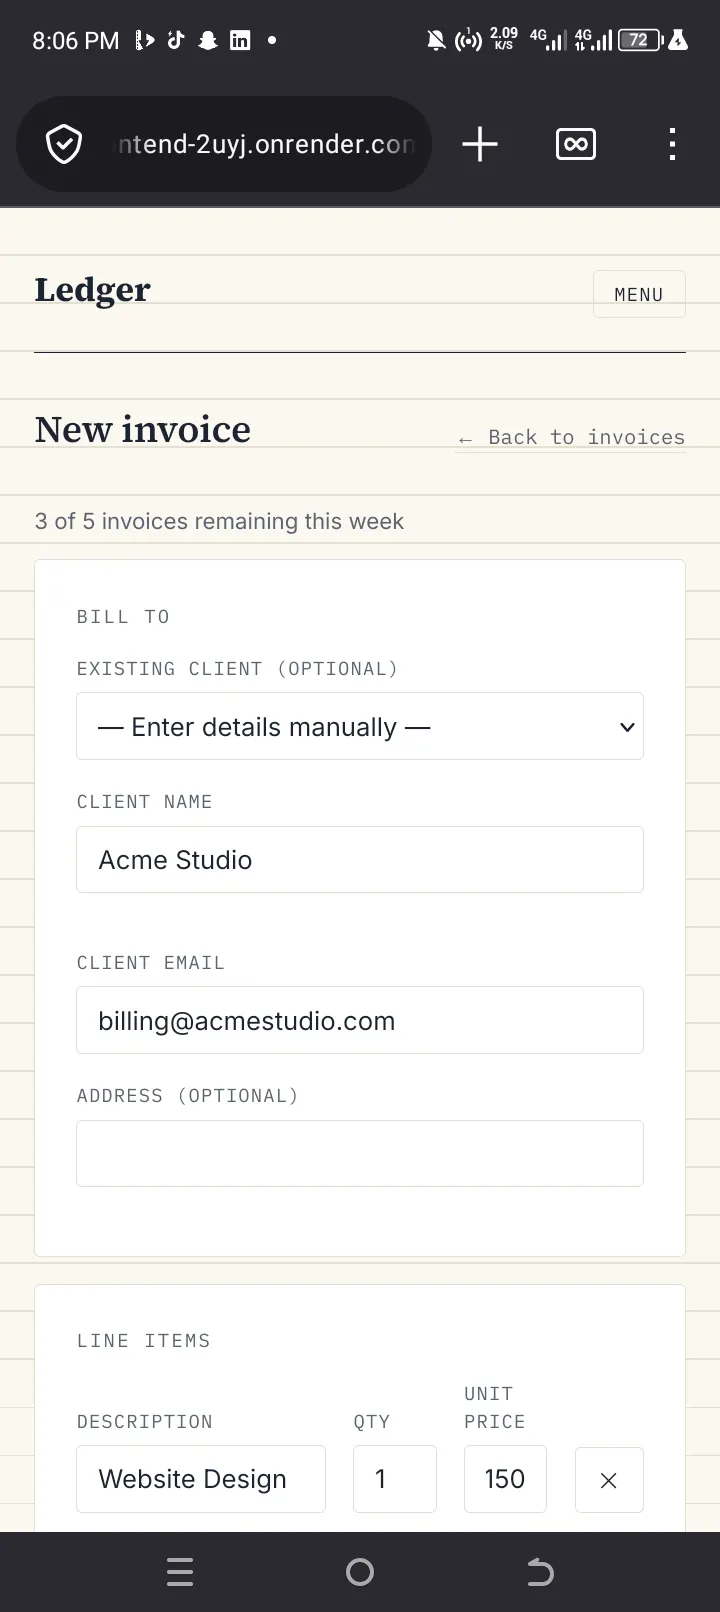Open the private tabs infinity mask icon

(576, 144)
